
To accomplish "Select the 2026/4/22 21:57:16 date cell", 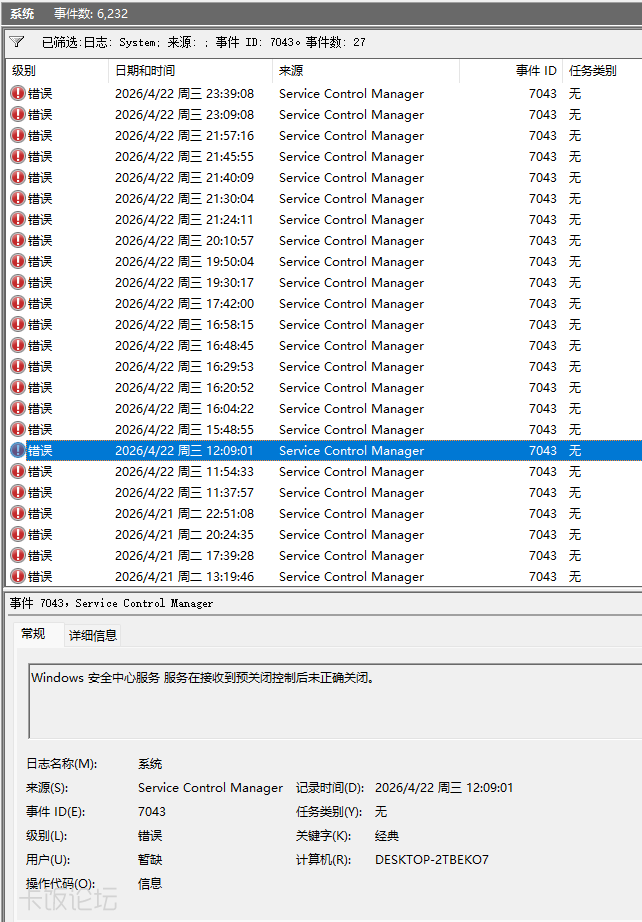I will tap(185, 136).
